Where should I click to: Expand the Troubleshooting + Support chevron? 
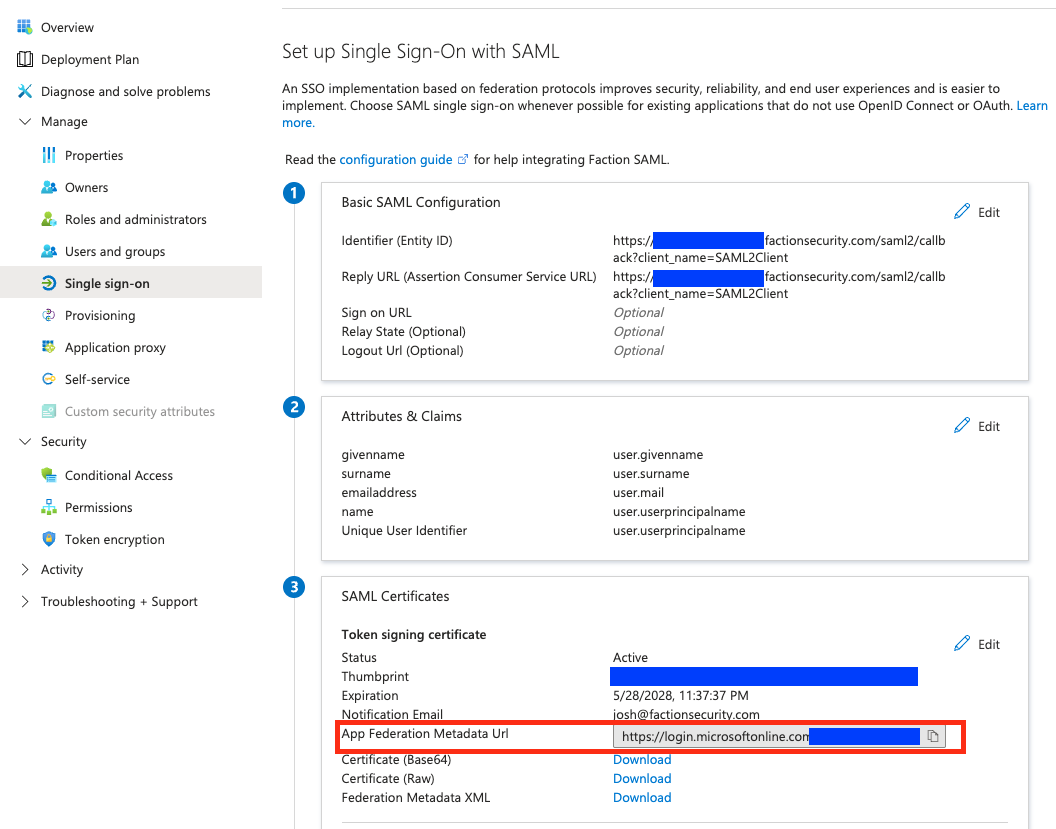click(x=25, y=601)
